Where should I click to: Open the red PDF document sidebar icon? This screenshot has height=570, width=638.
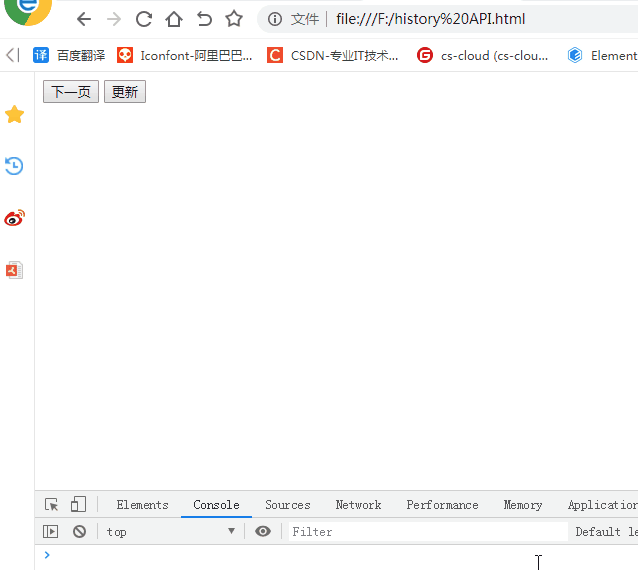pos(14,270)
